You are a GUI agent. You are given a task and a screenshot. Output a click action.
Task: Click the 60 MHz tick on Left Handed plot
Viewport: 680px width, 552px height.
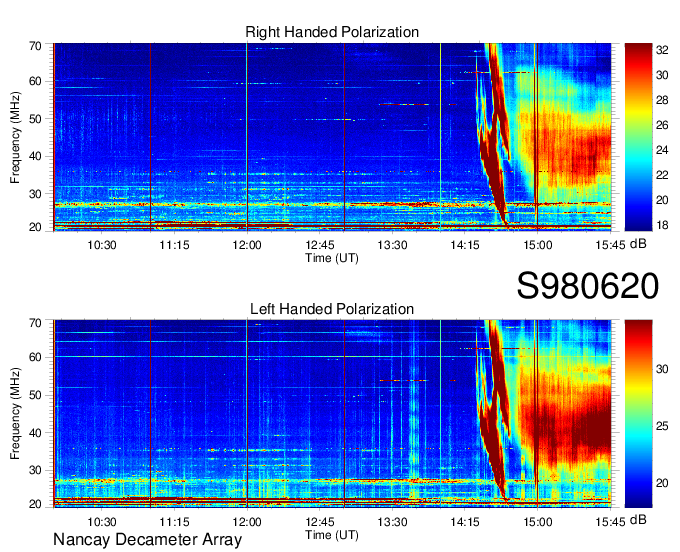pyautogui.click(x=35, y=357)
